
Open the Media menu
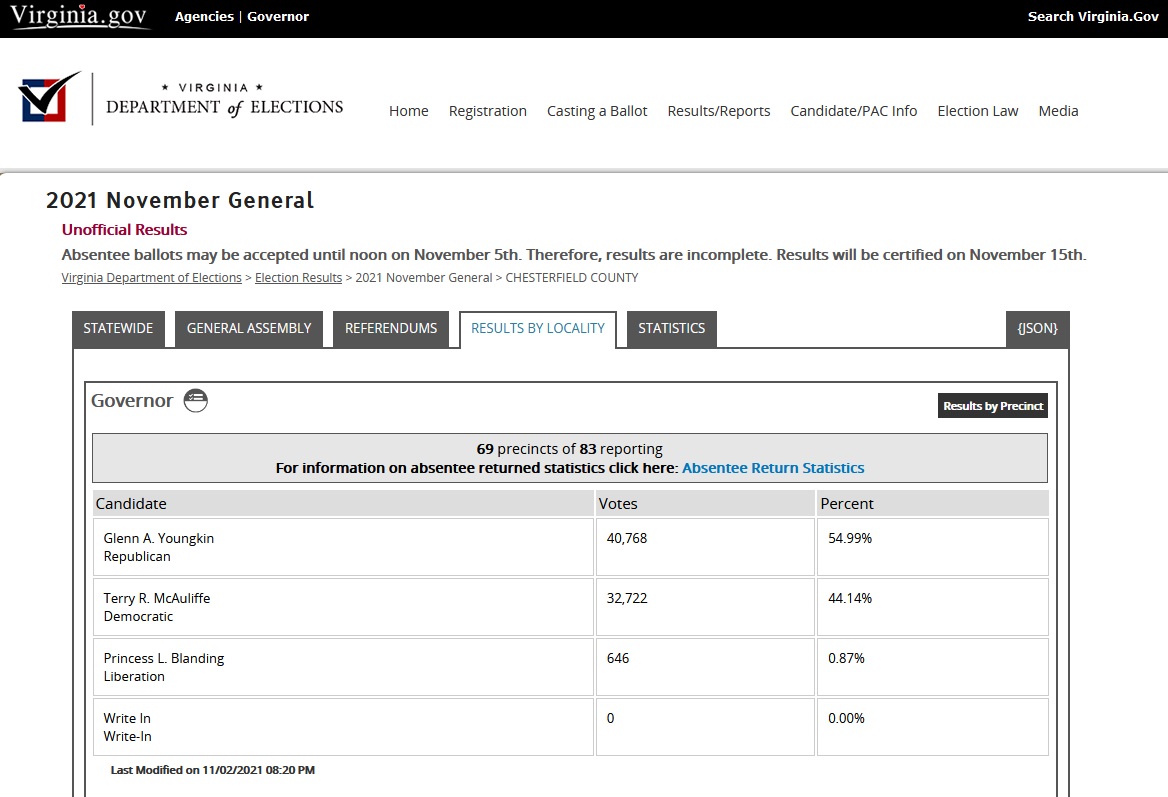pos(1058,111)
